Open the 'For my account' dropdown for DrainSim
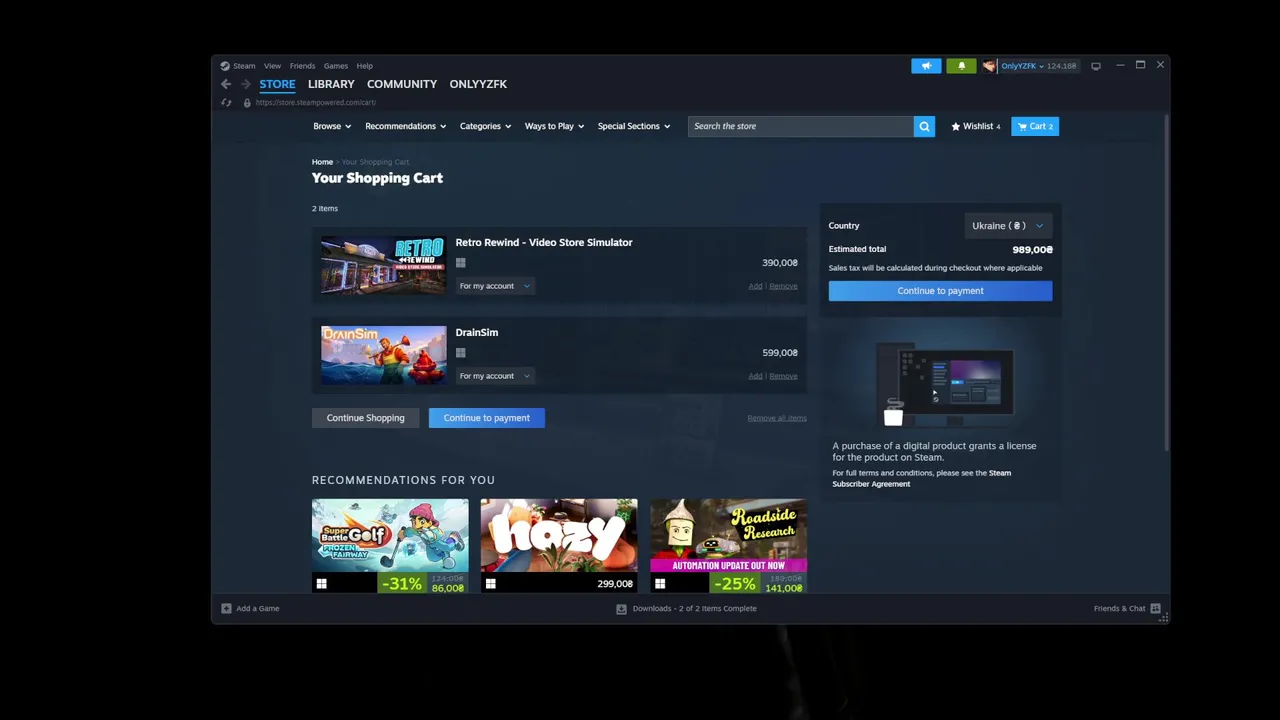Screen dimensions: 1280x720 [x=495, y=376]
